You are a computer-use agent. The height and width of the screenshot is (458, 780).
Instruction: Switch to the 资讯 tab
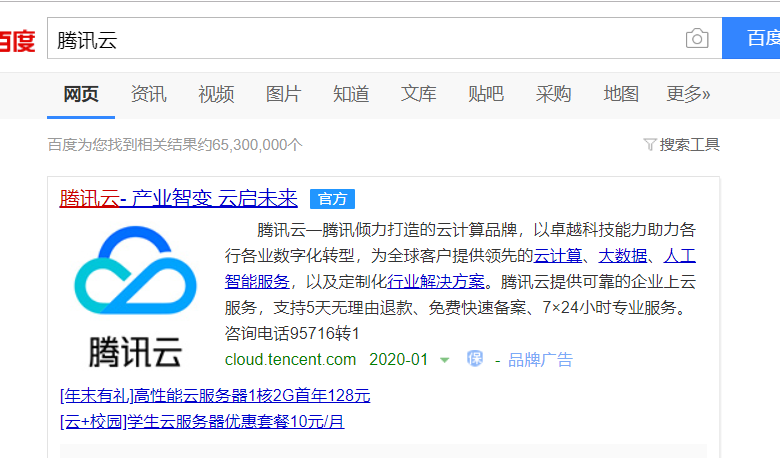coord(148,94)
